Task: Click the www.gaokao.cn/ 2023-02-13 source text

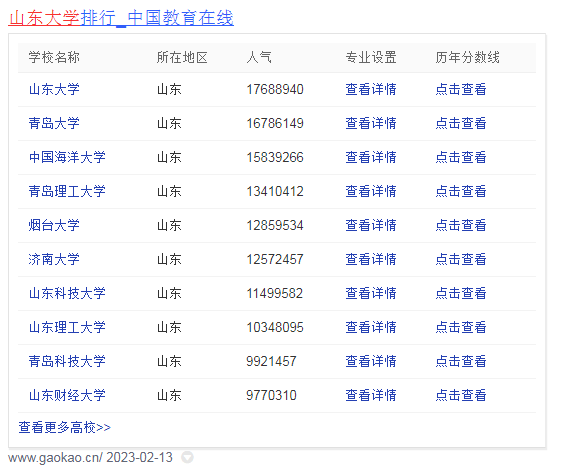Action: click(90, 457)
